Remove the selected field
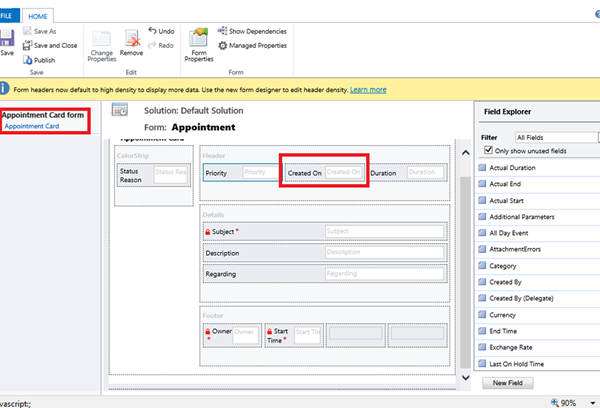 click(x=131, y=43)
